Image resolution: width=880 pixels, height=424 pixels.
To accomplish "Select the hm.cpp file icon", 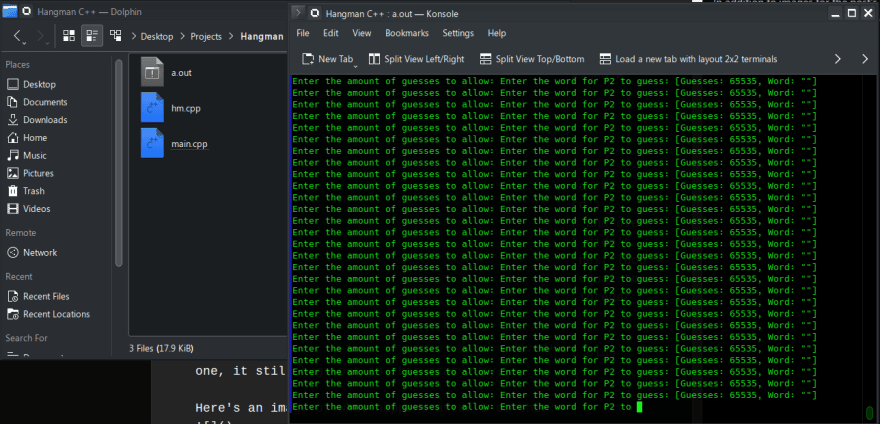I will pyautogui.click(x=152, y=108).
